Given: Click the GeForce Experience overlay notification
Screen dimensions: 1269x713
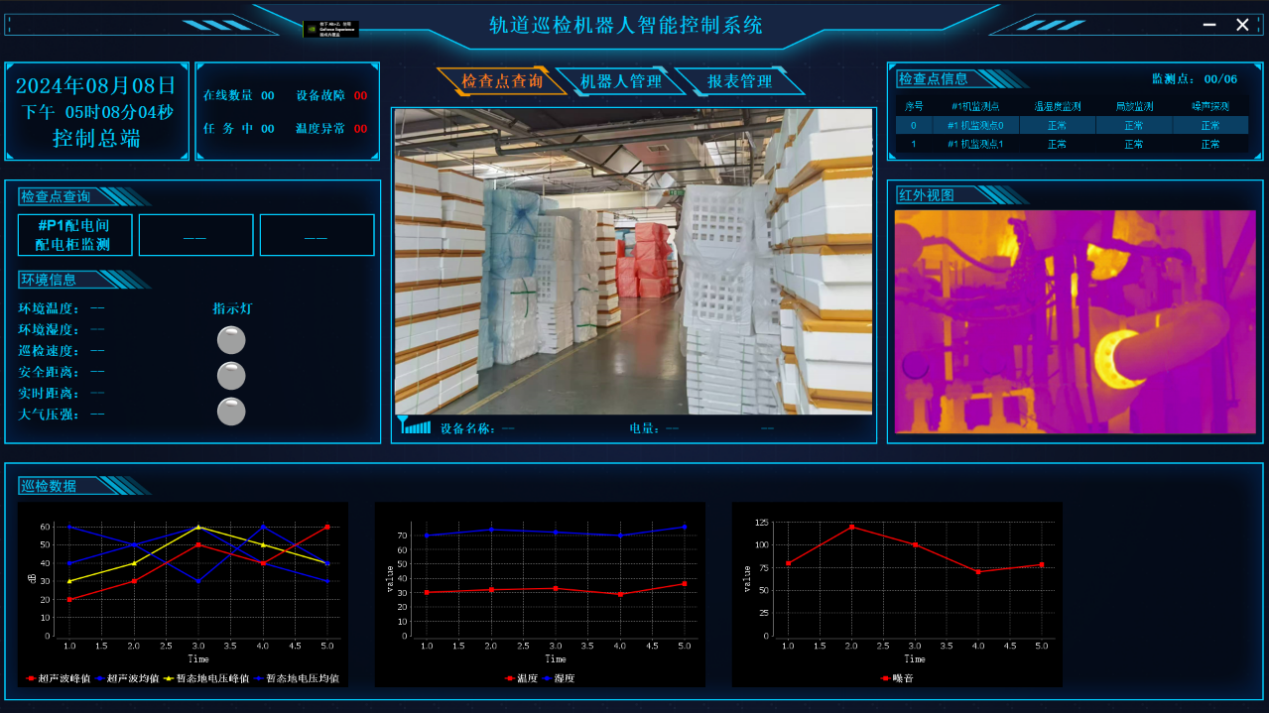Looking at the screenshot, I should (331, 30).
